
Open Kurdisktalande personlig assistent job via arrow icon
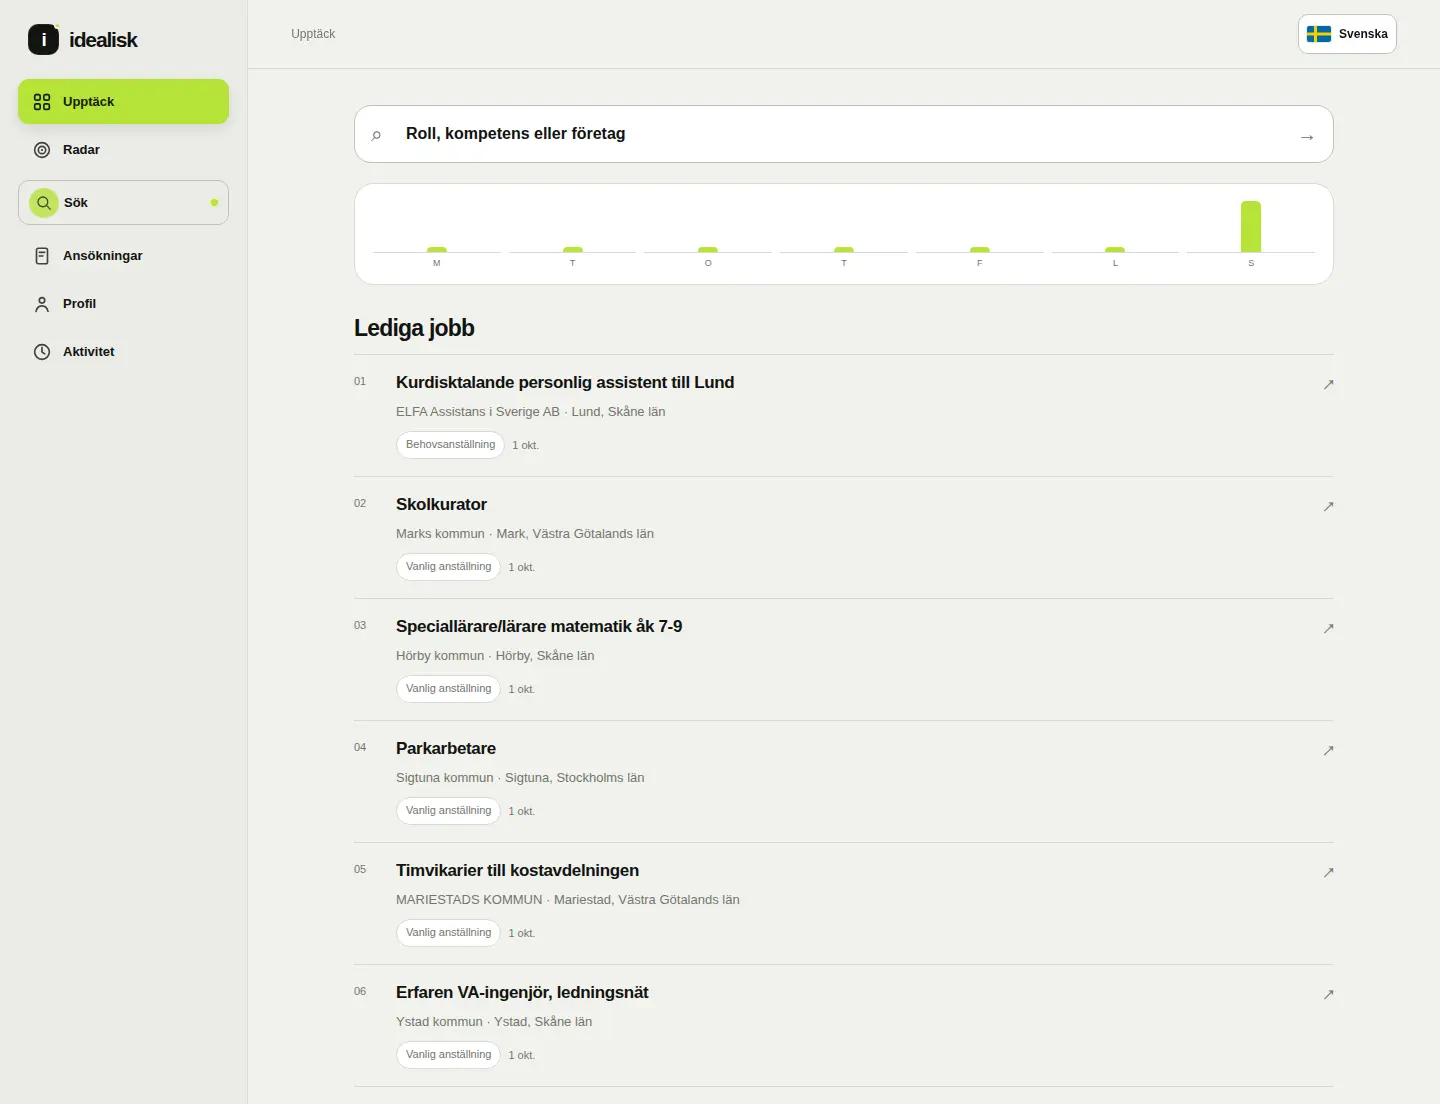point(1328,384)
